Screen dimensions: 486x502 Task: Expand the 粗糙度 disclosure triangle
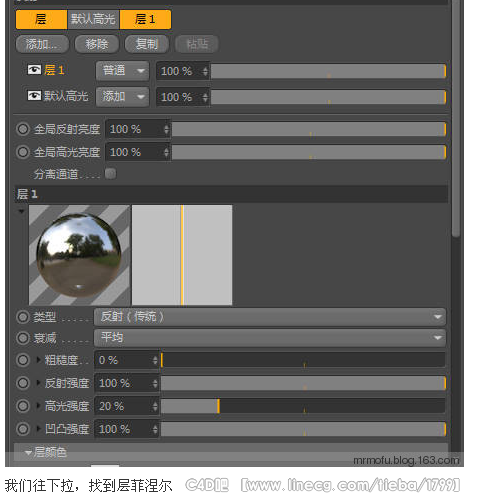point(38,360)
